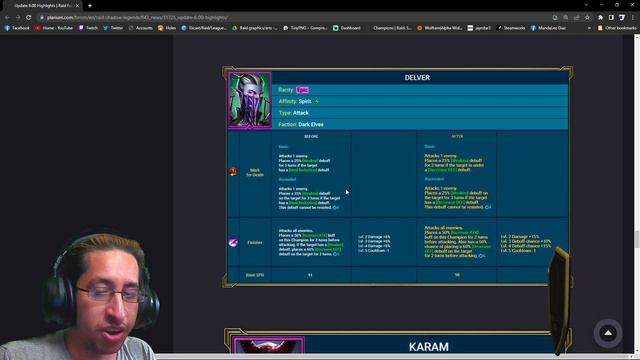
Task: Open the Holes bookmark
Action: coord(167,28)
